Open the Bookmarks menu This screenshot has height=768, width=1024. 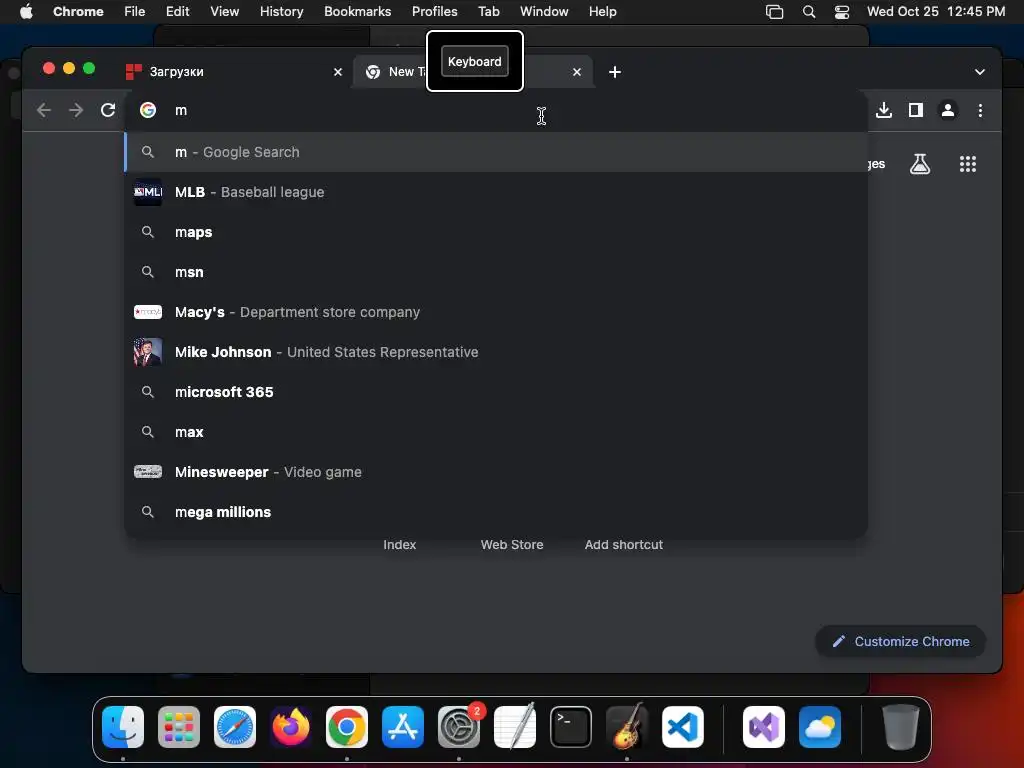tap(357, 12)
